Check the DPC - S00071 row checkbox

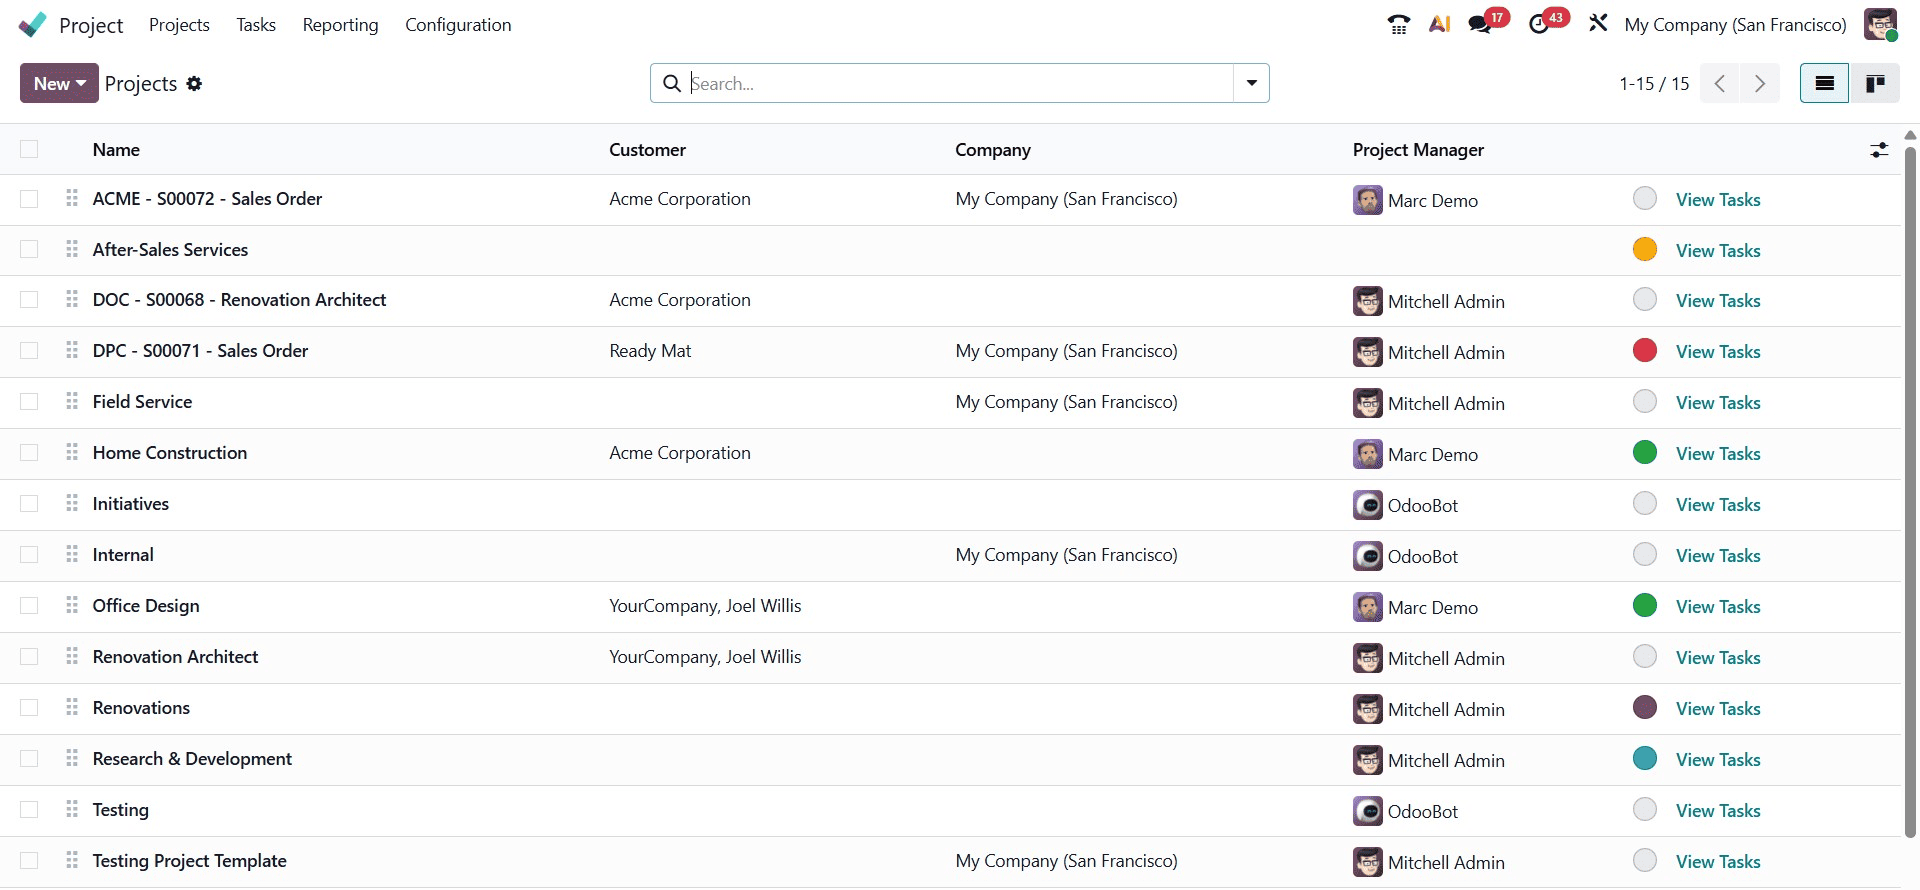29,351
